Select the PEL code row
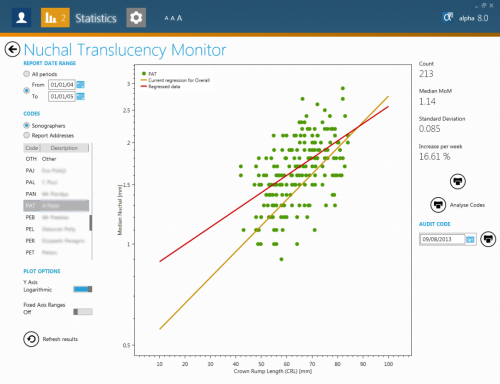 tap(56, 229)
